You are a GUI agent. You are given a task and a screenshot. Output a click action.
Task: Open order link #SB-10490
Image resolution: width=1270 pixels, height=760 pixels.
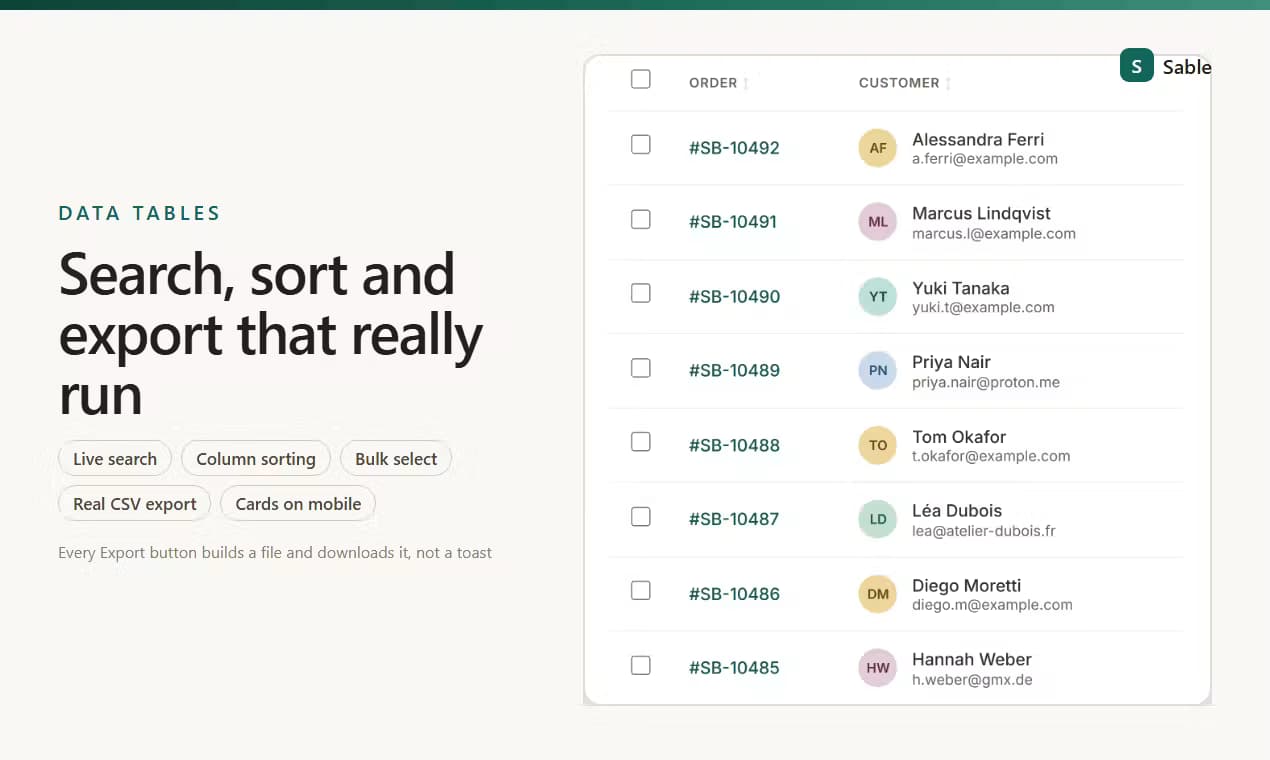[x=734, y=297]
